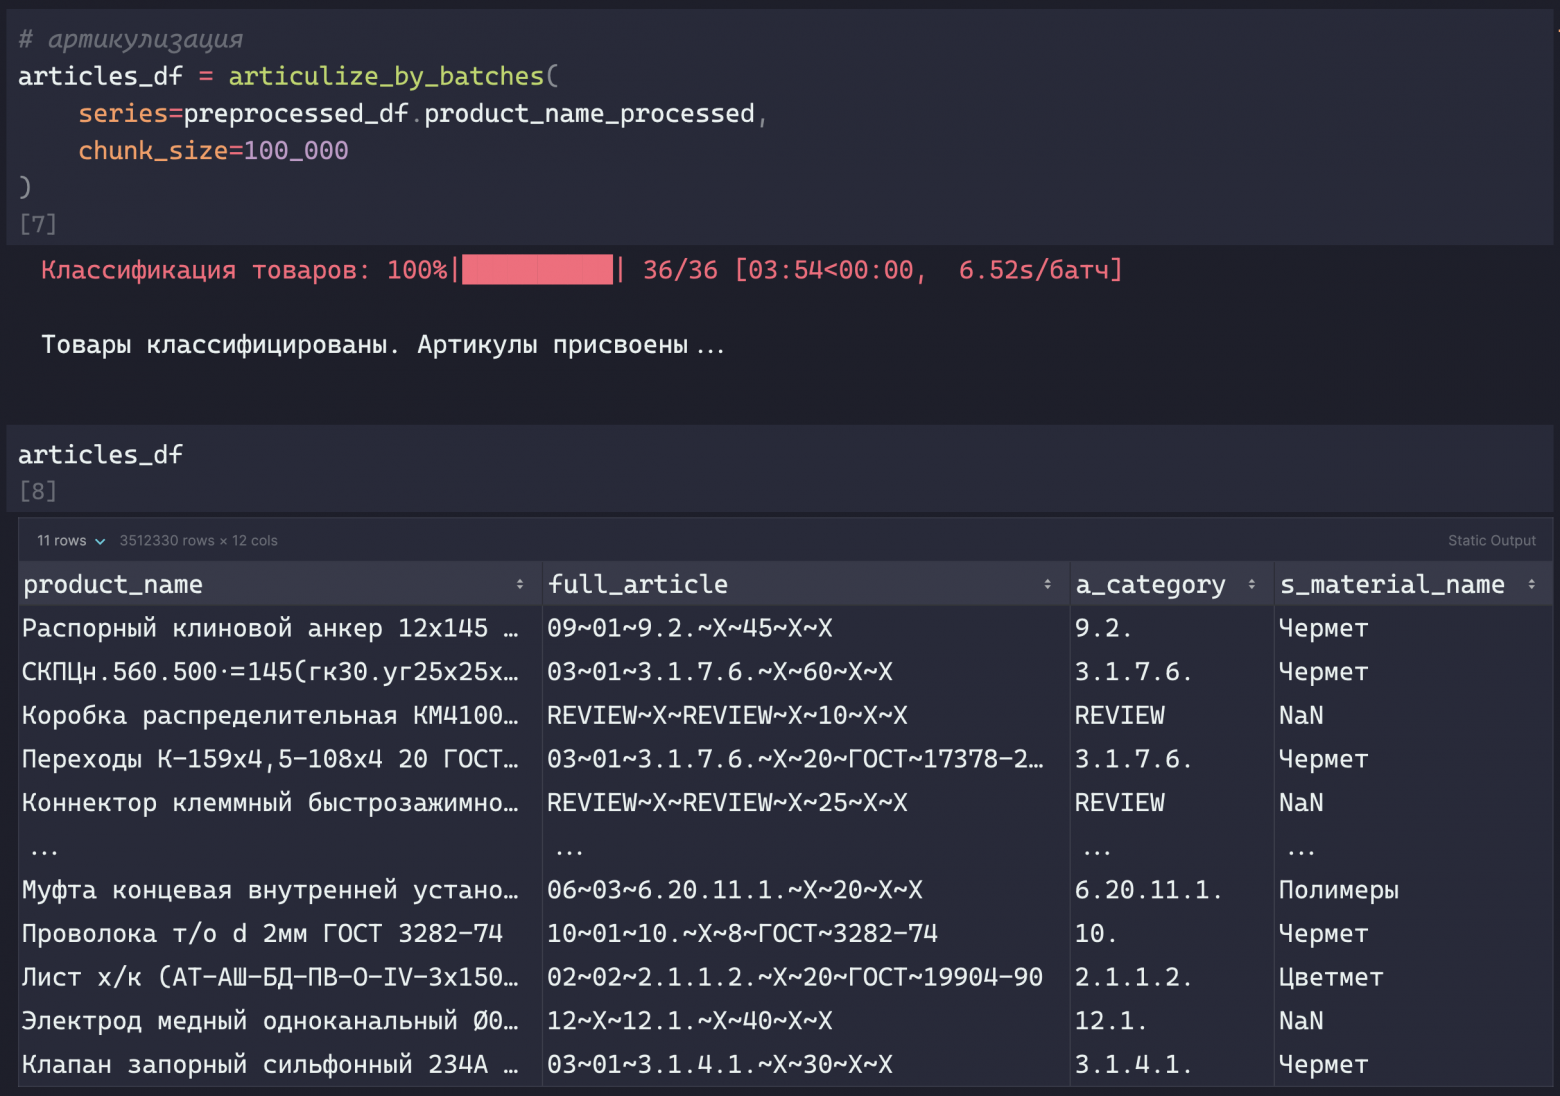
Task: Select the article "12~X~12.1.~X~40~X~X"
Action: coord(689,1021)
